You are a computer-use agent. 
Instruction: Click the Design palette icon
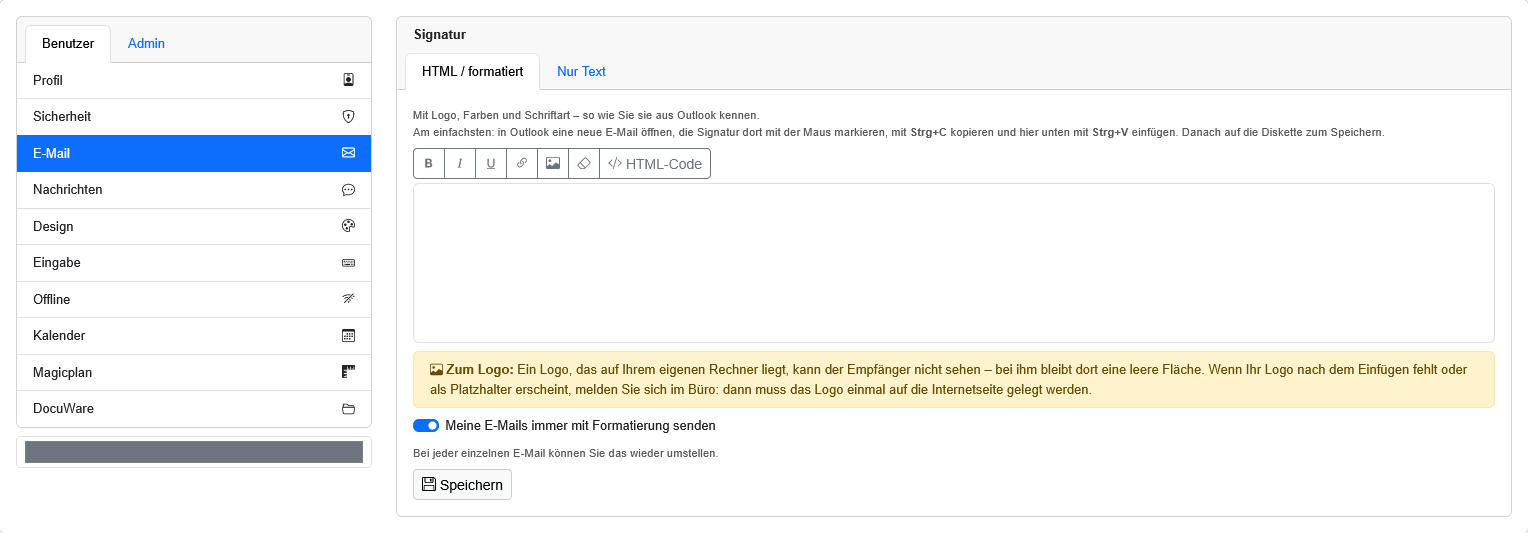[x=349, y=226]
